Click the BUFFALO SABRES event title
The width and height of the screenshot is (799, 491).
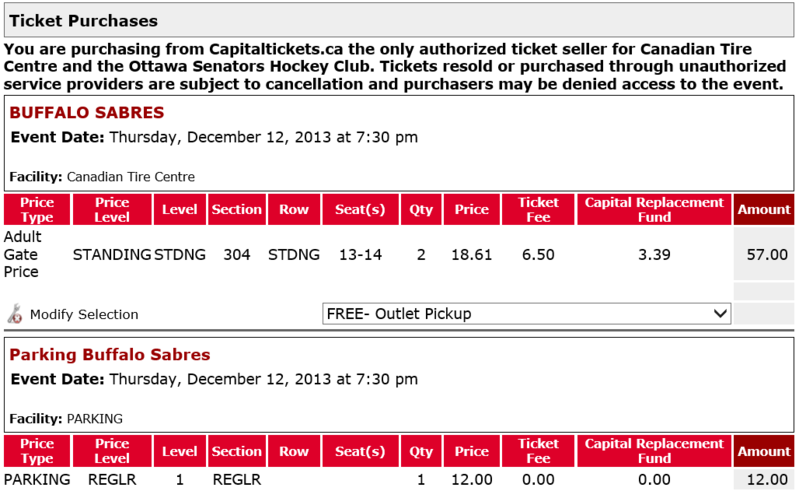click(86, 113)
